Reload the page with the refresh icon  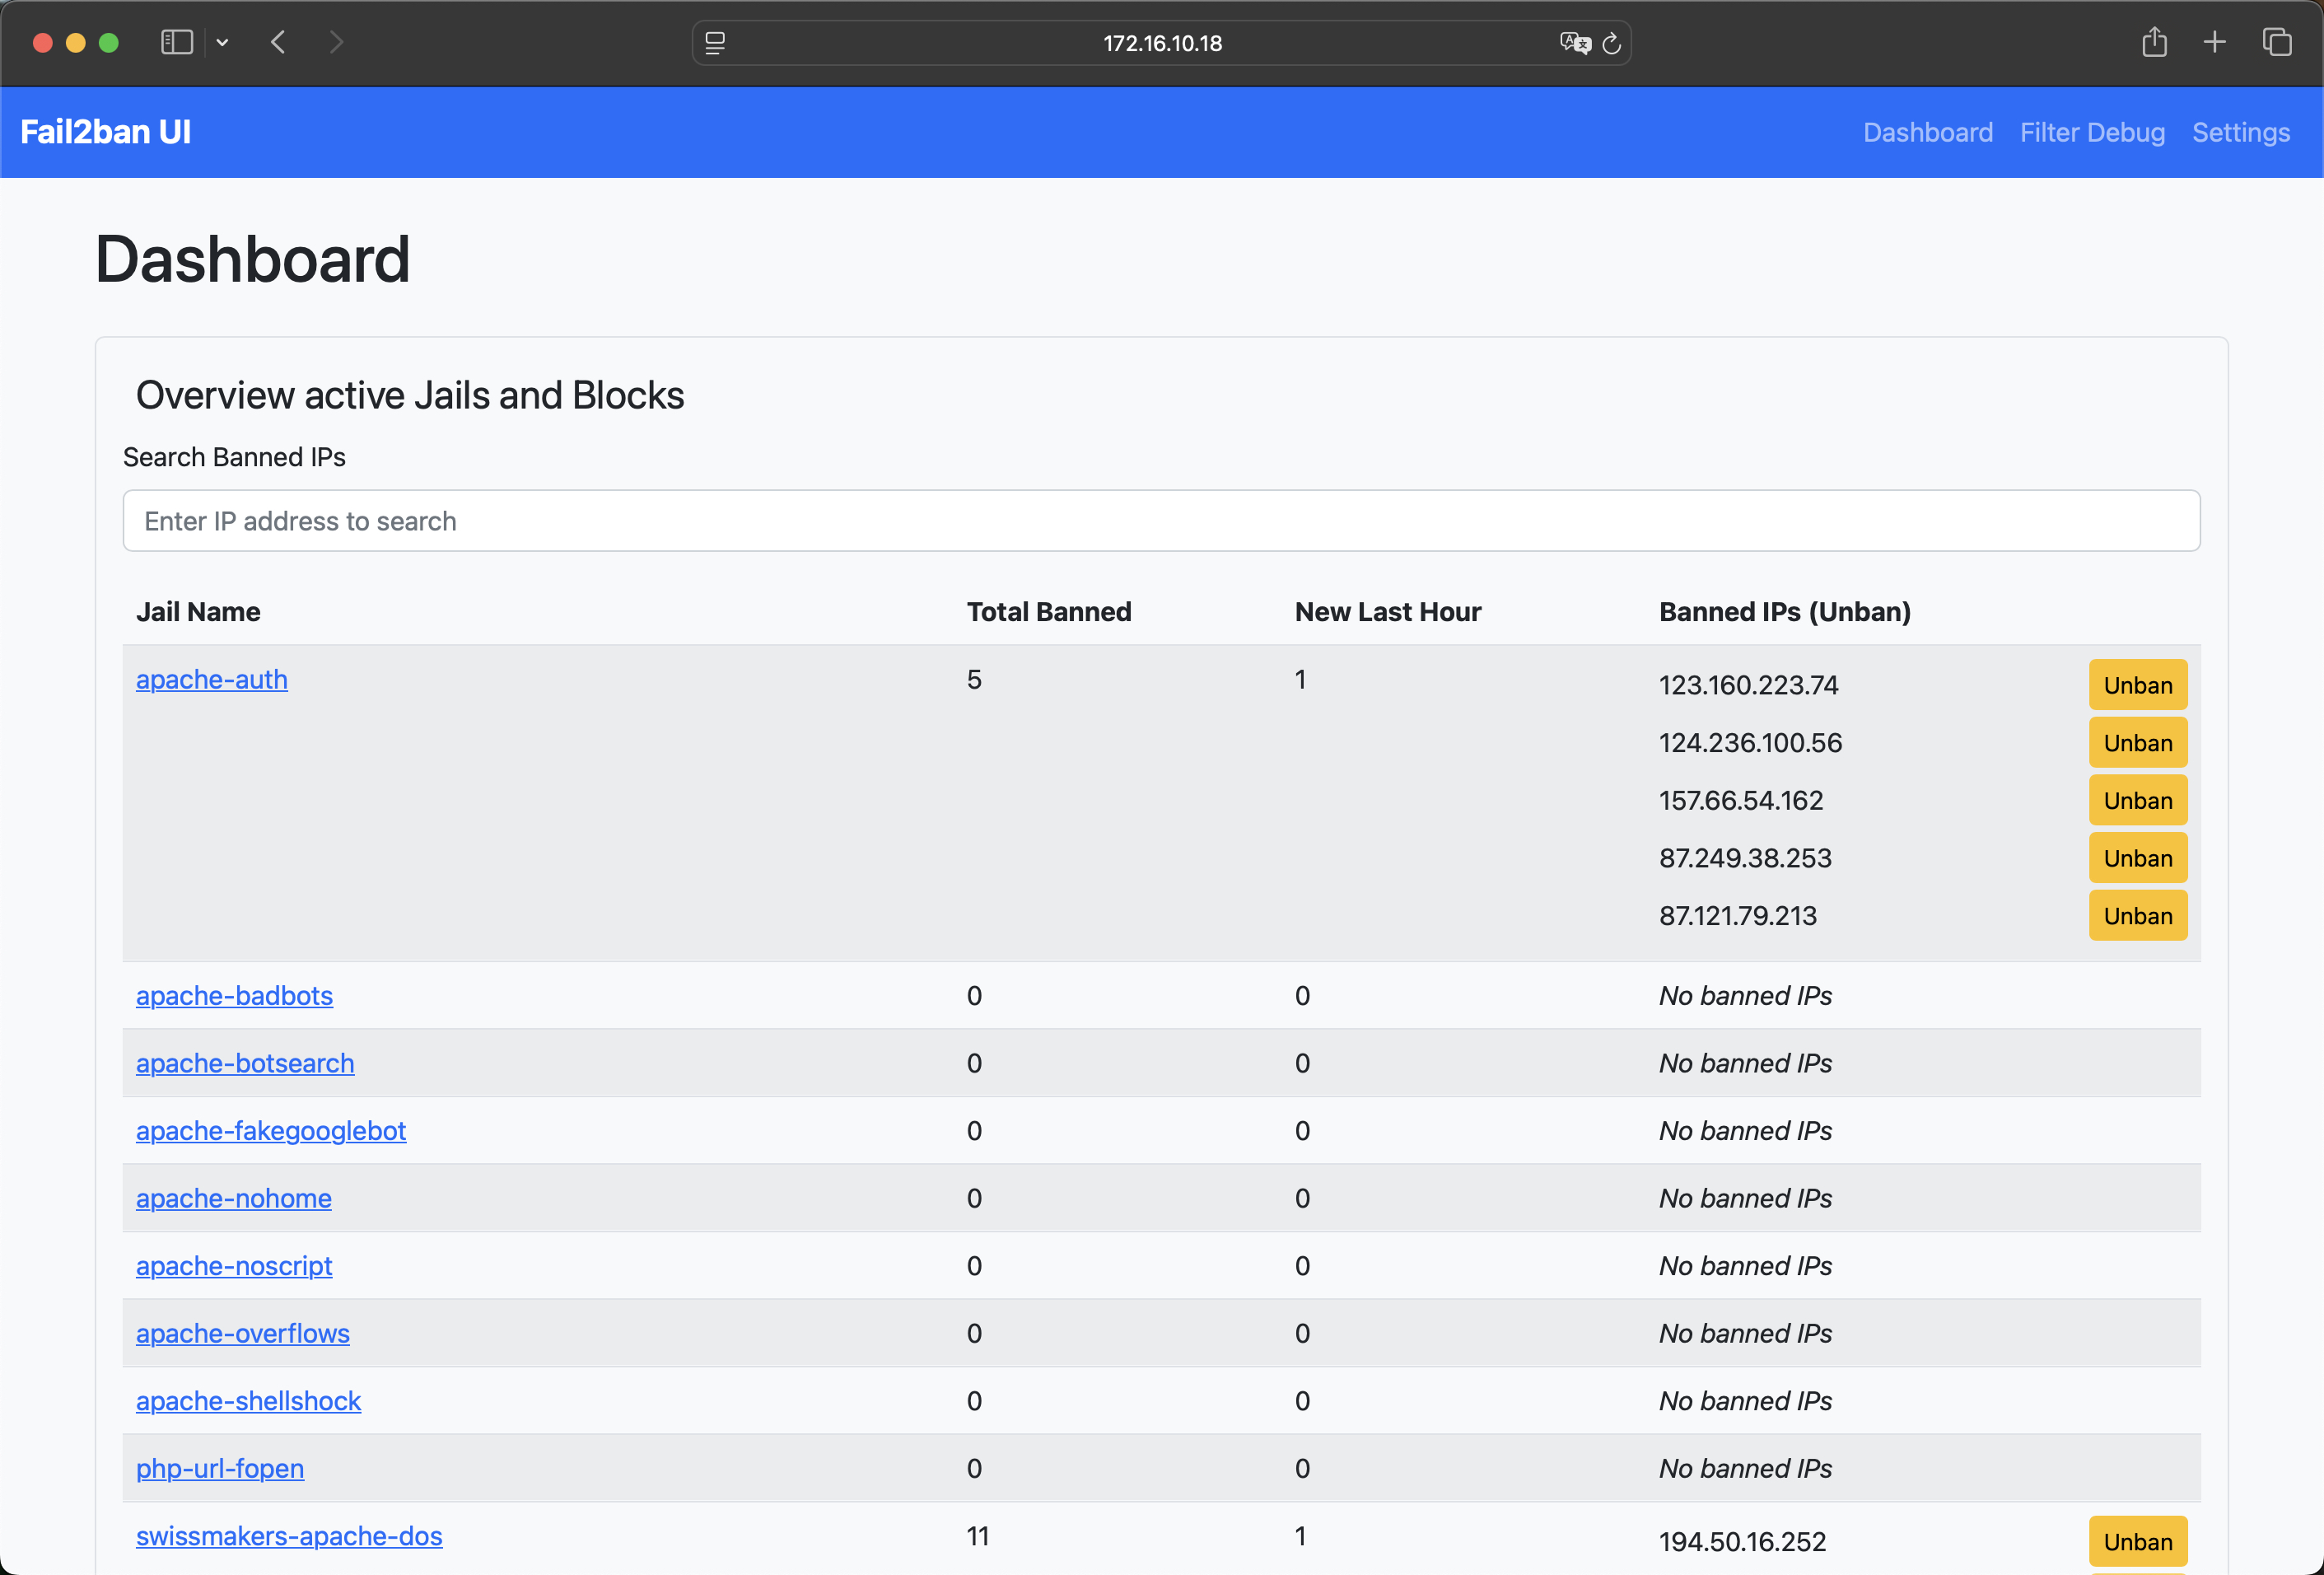click(1612, 43)
